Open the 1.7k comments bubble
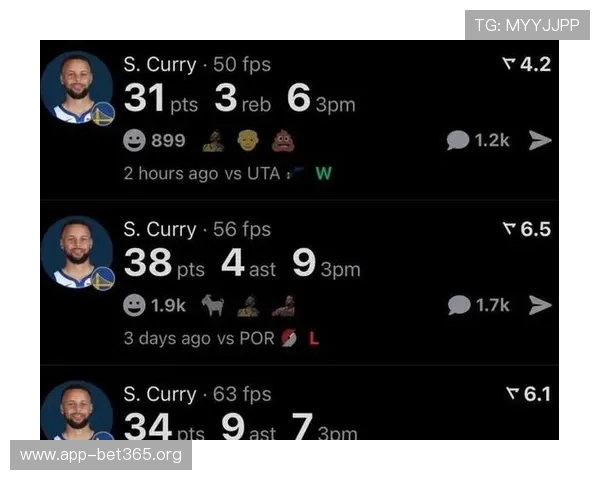The width and height of the screenshot is (600, 480). 478,305
